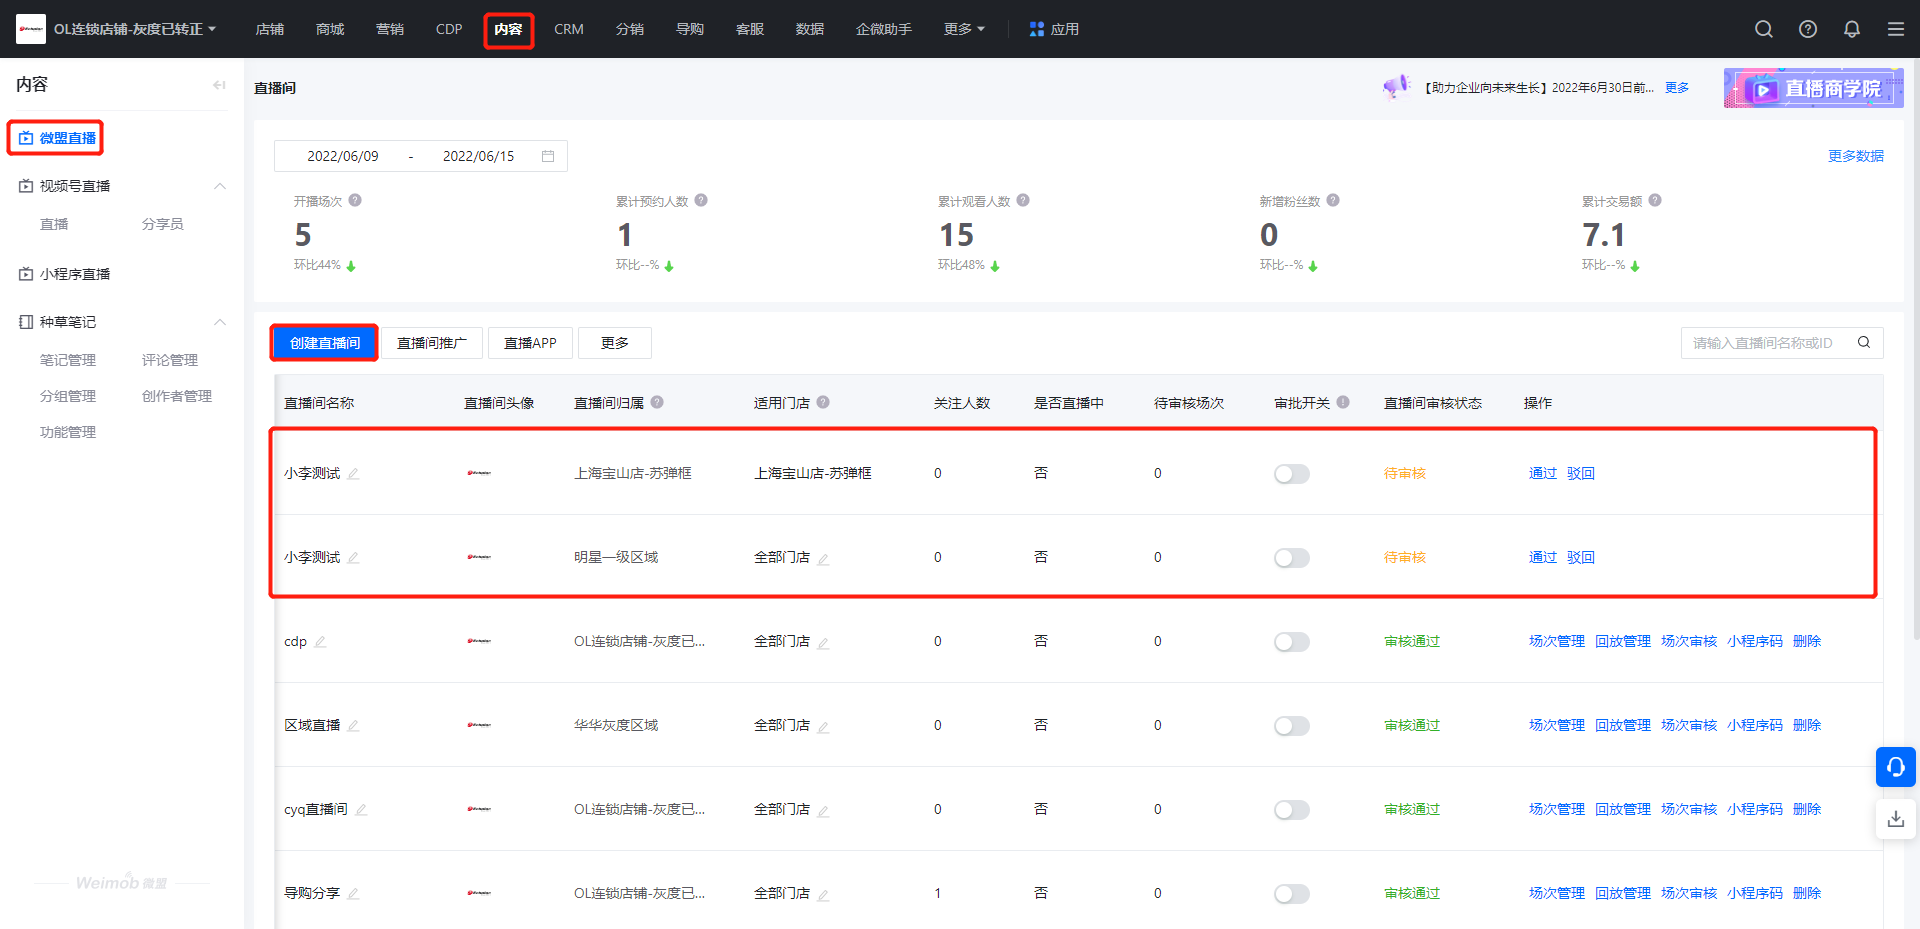The image size is (1920, 929).
Task: Open the help question-mark icon in header
Action: [1808, 29]
